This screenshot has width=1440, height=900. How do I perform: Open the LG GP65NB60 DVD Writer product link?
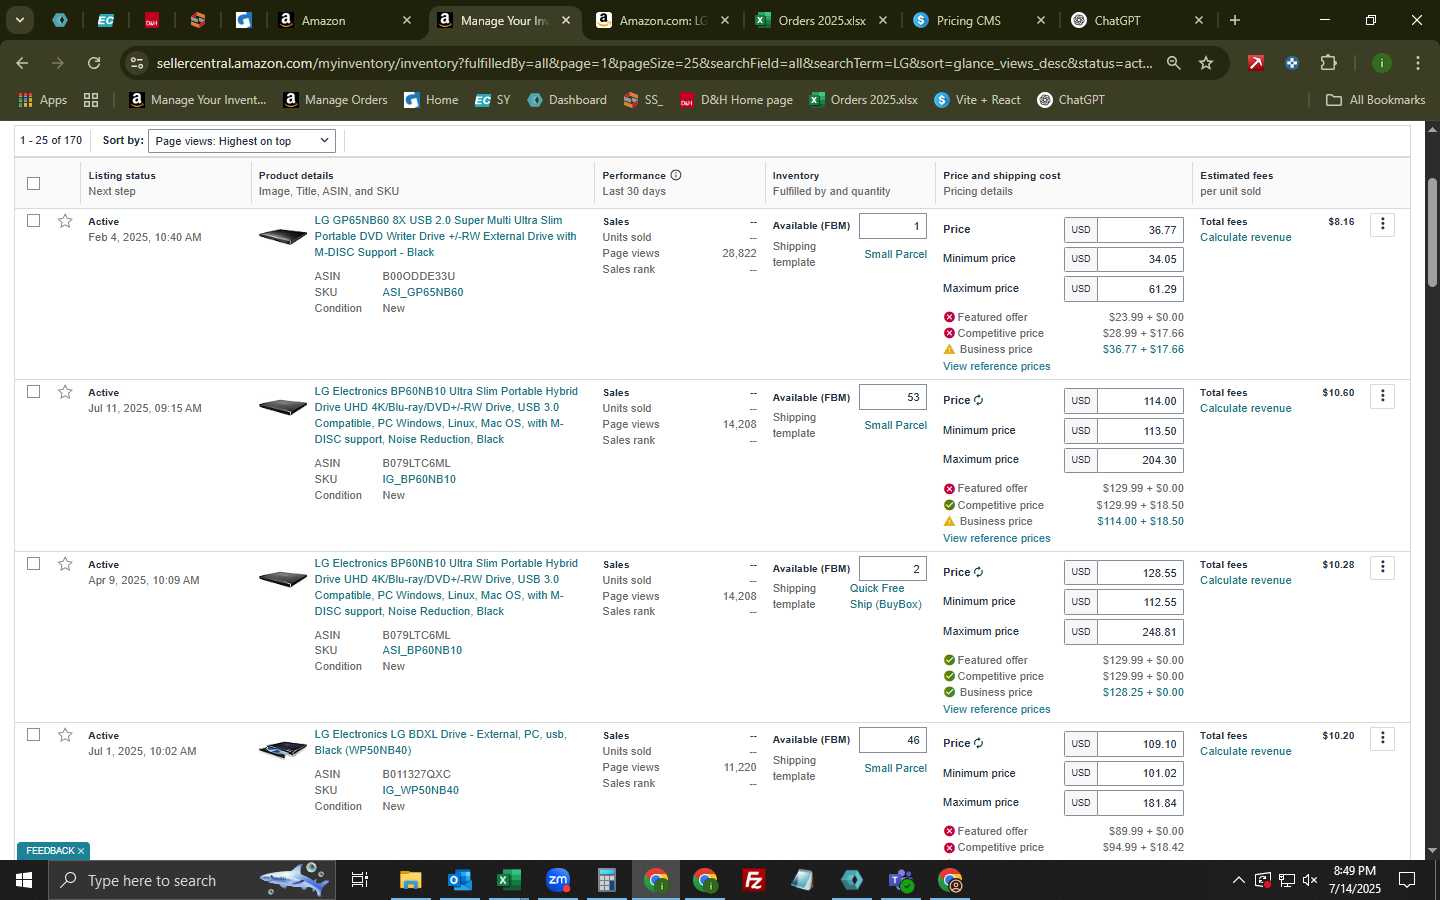coord(445,236)
